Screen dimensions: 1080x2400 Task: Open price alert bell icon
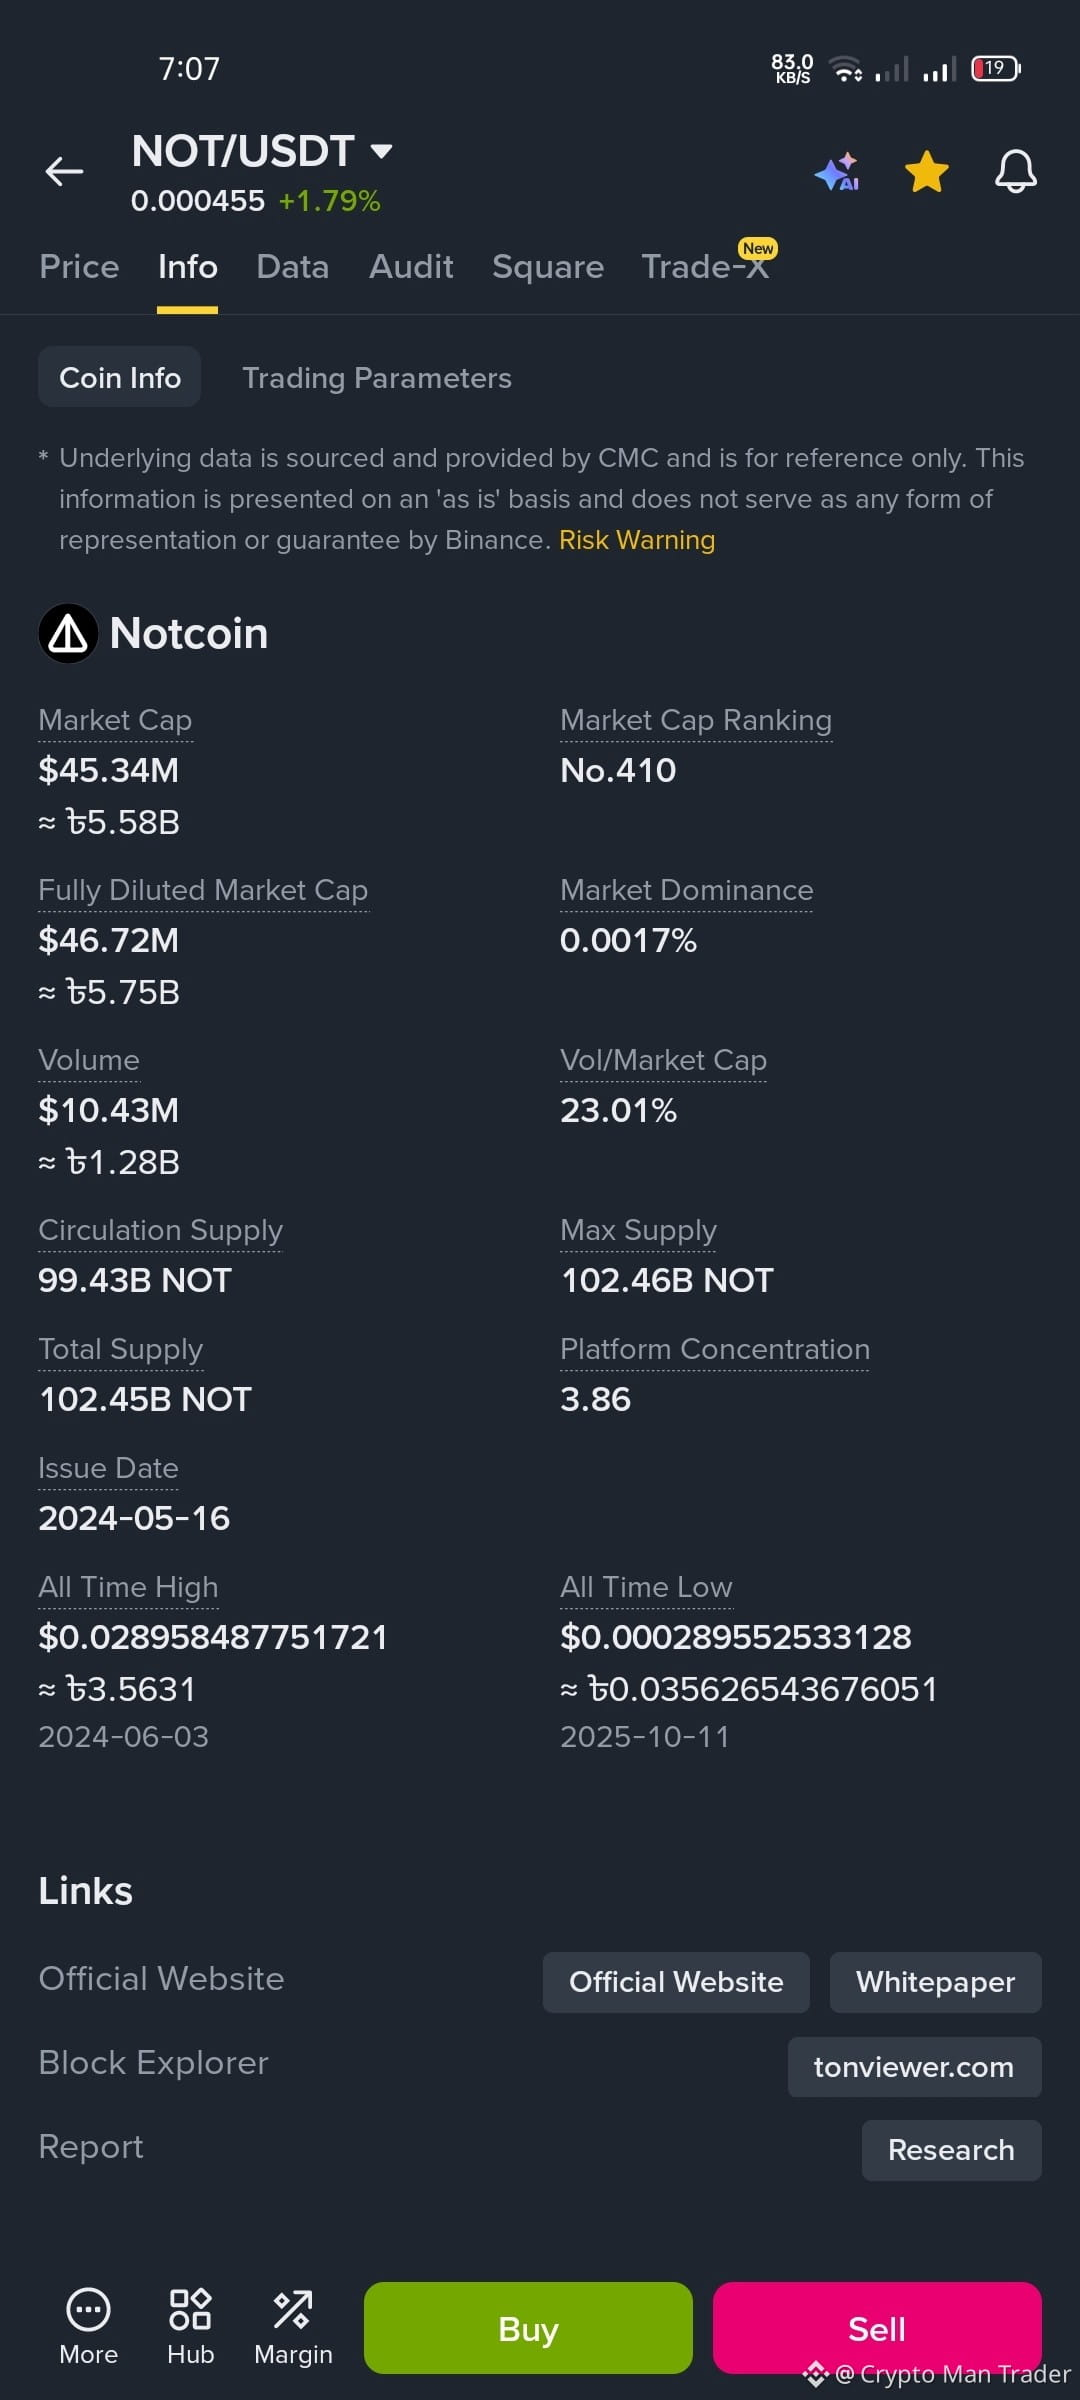(x=1015, y=171)
